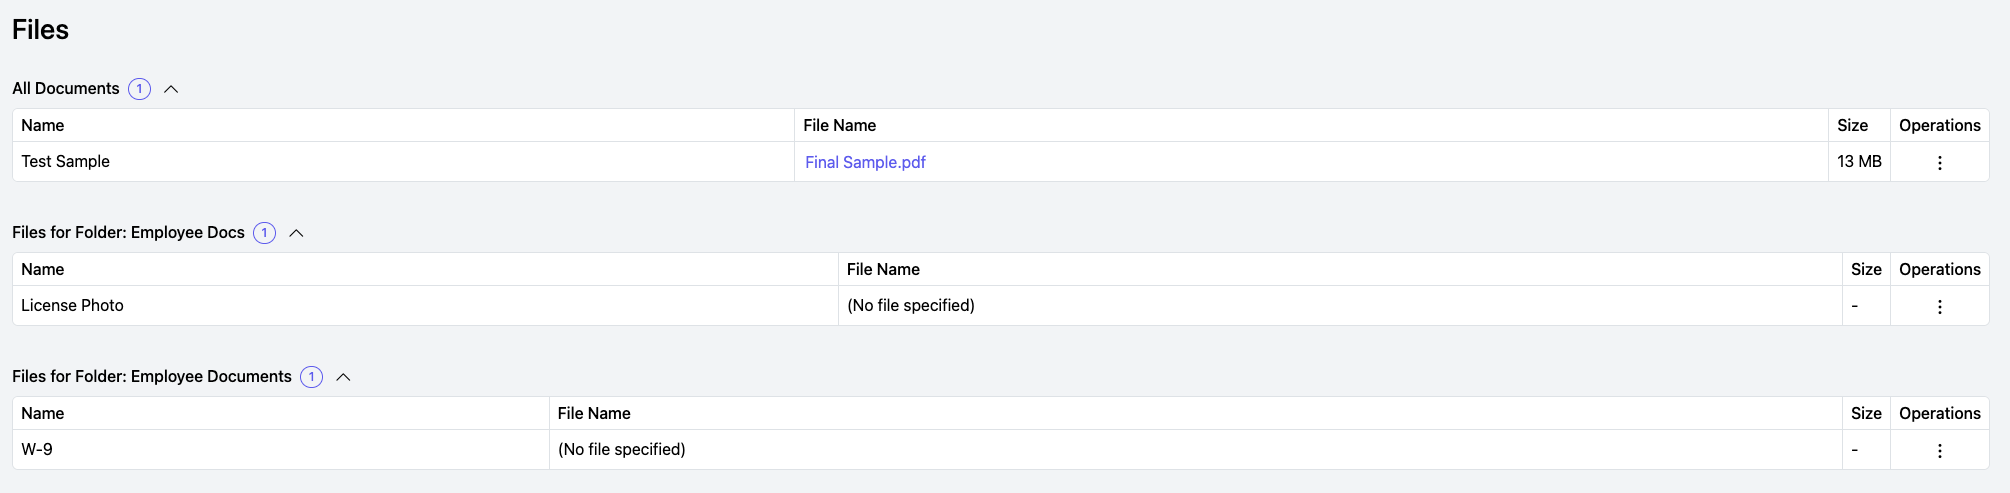Viewport: 2010px width, 493px height.
Task: Click File Name header in All Documents table
Action: [839, 126]
